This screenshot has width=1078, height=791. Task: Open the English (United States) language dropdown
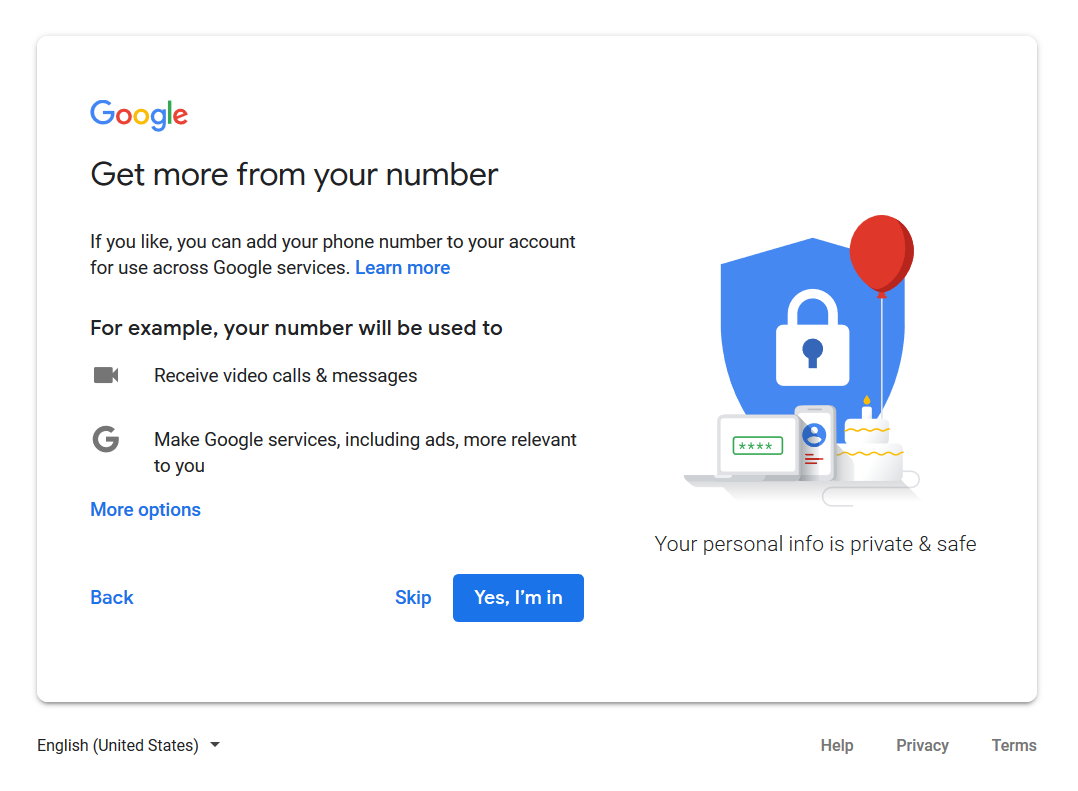click(x=129, y=745)
